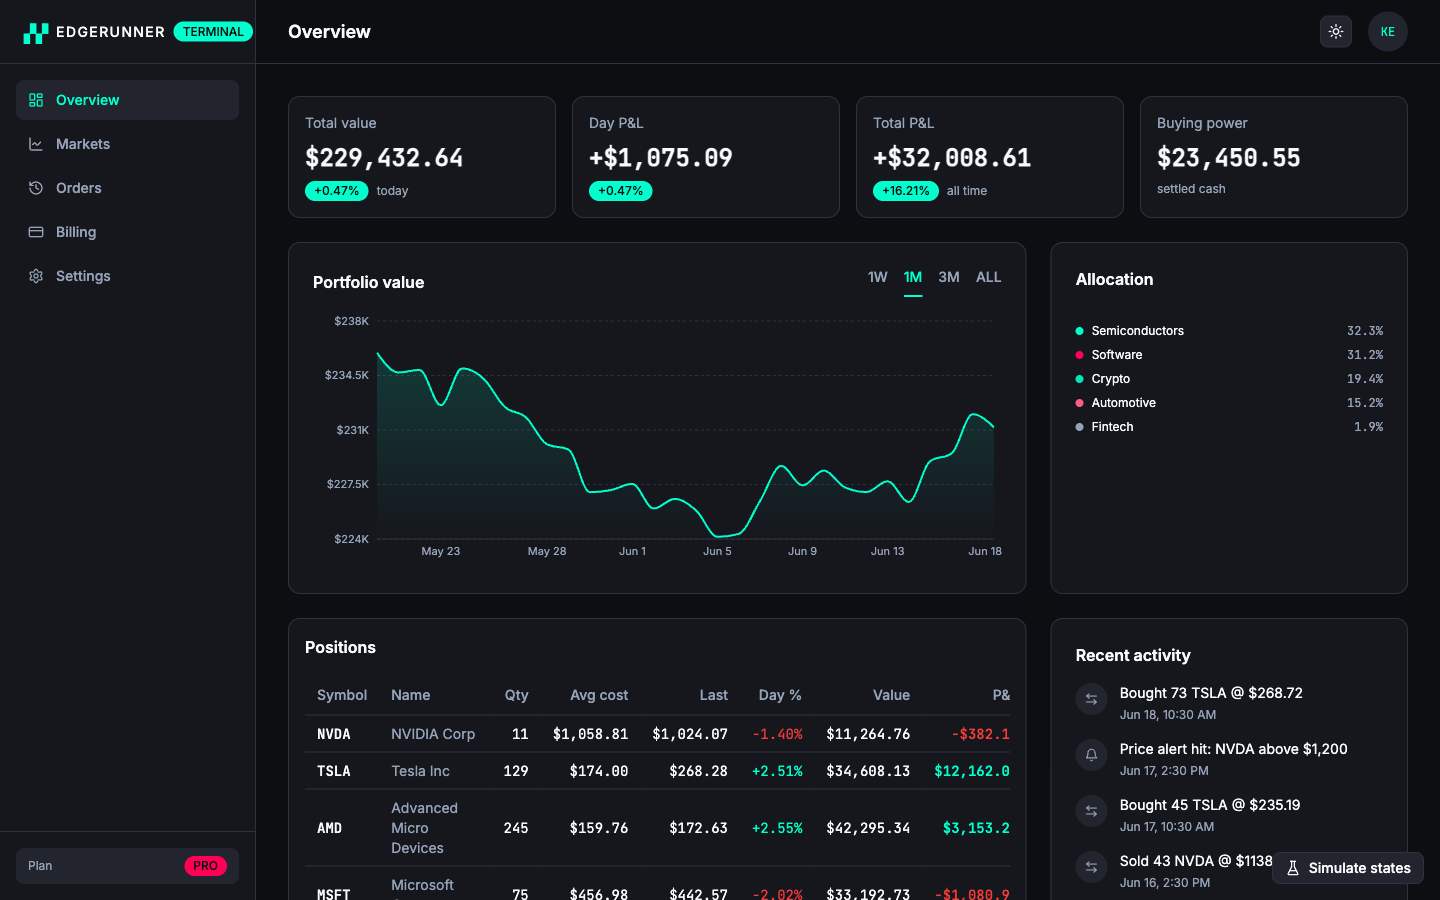Viewport: 1440px width, 900px height.
Task: Switch chart range to 1W
Action: point(878,277)
